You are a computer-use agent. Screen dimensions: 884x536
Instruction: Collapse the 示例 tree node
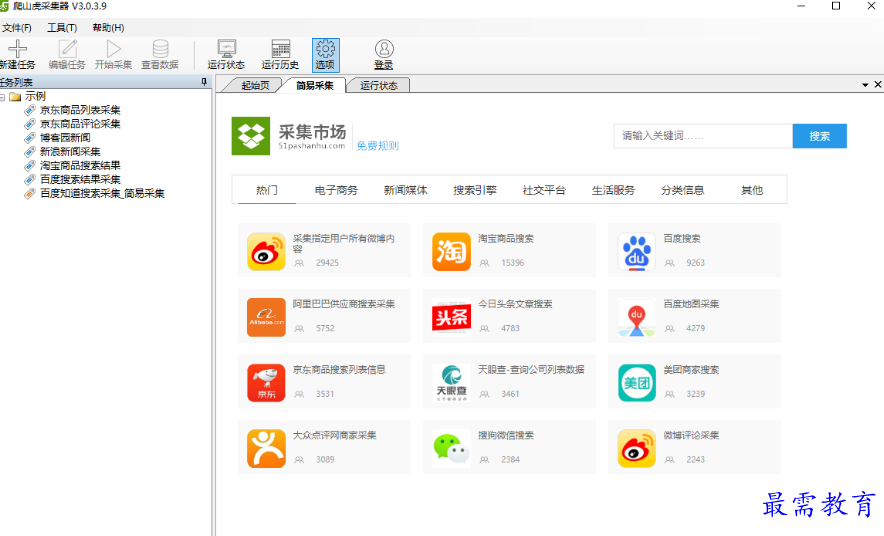pyautogui.click(x=3, y=97)
